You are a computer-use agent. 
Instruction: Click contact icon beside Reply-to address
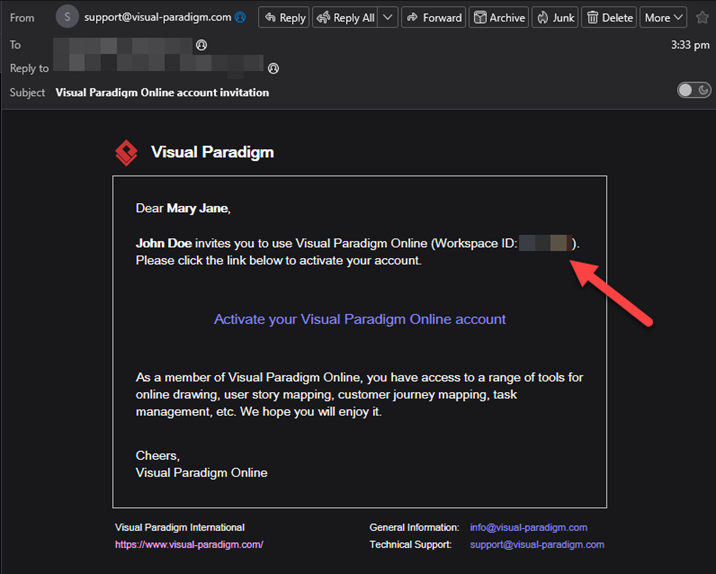273,68
